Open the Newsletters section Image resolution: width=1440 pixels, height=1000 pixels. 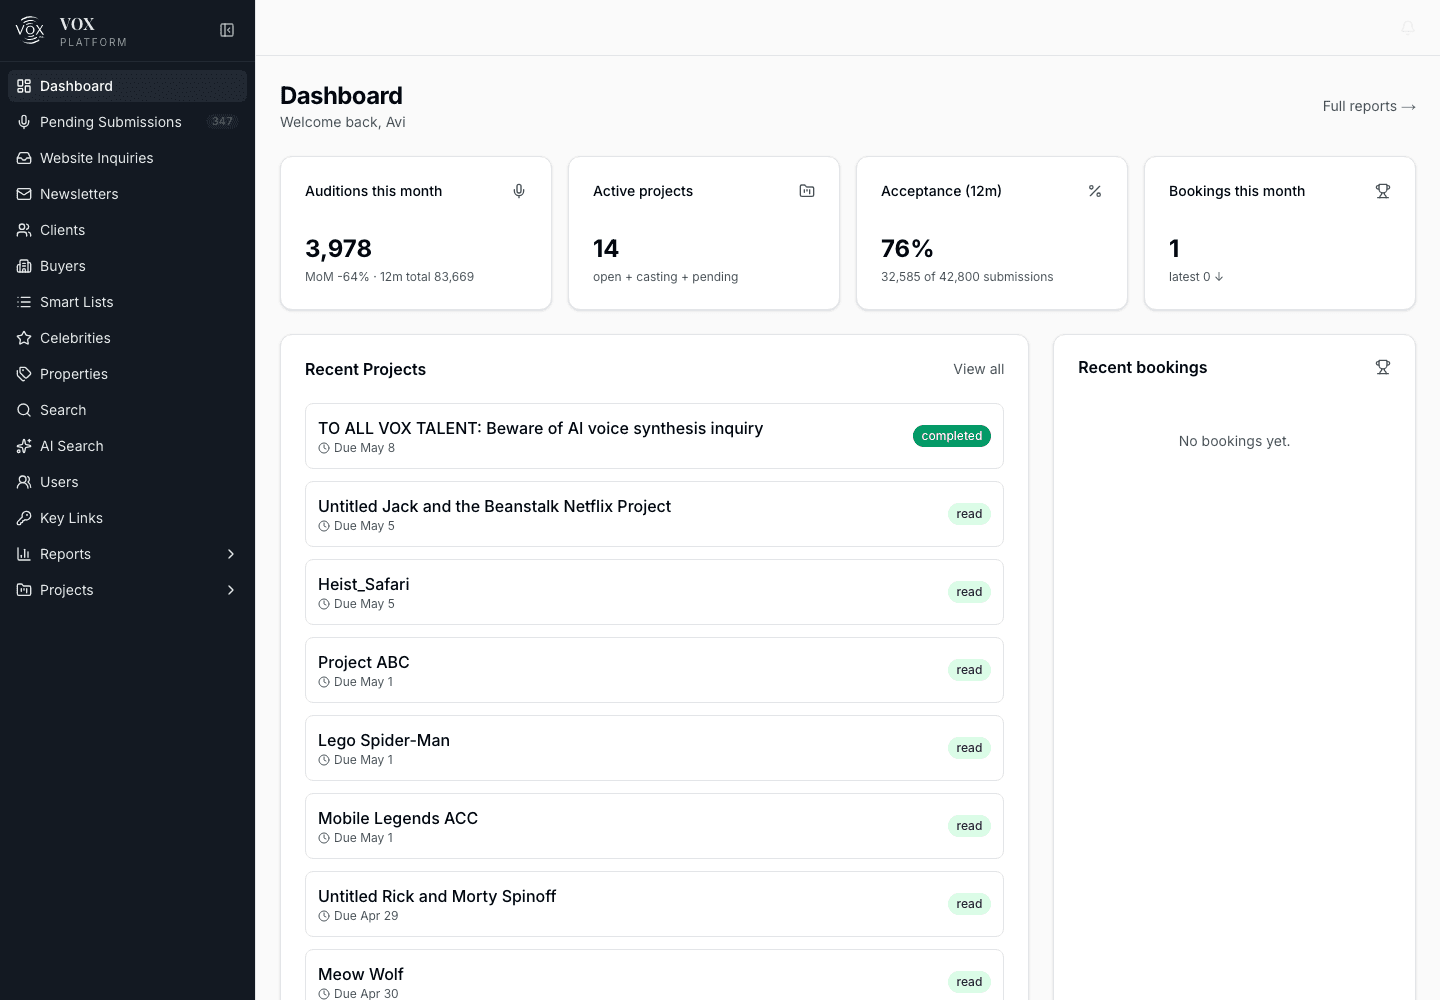pyautogui.click(x=127, y=194)
